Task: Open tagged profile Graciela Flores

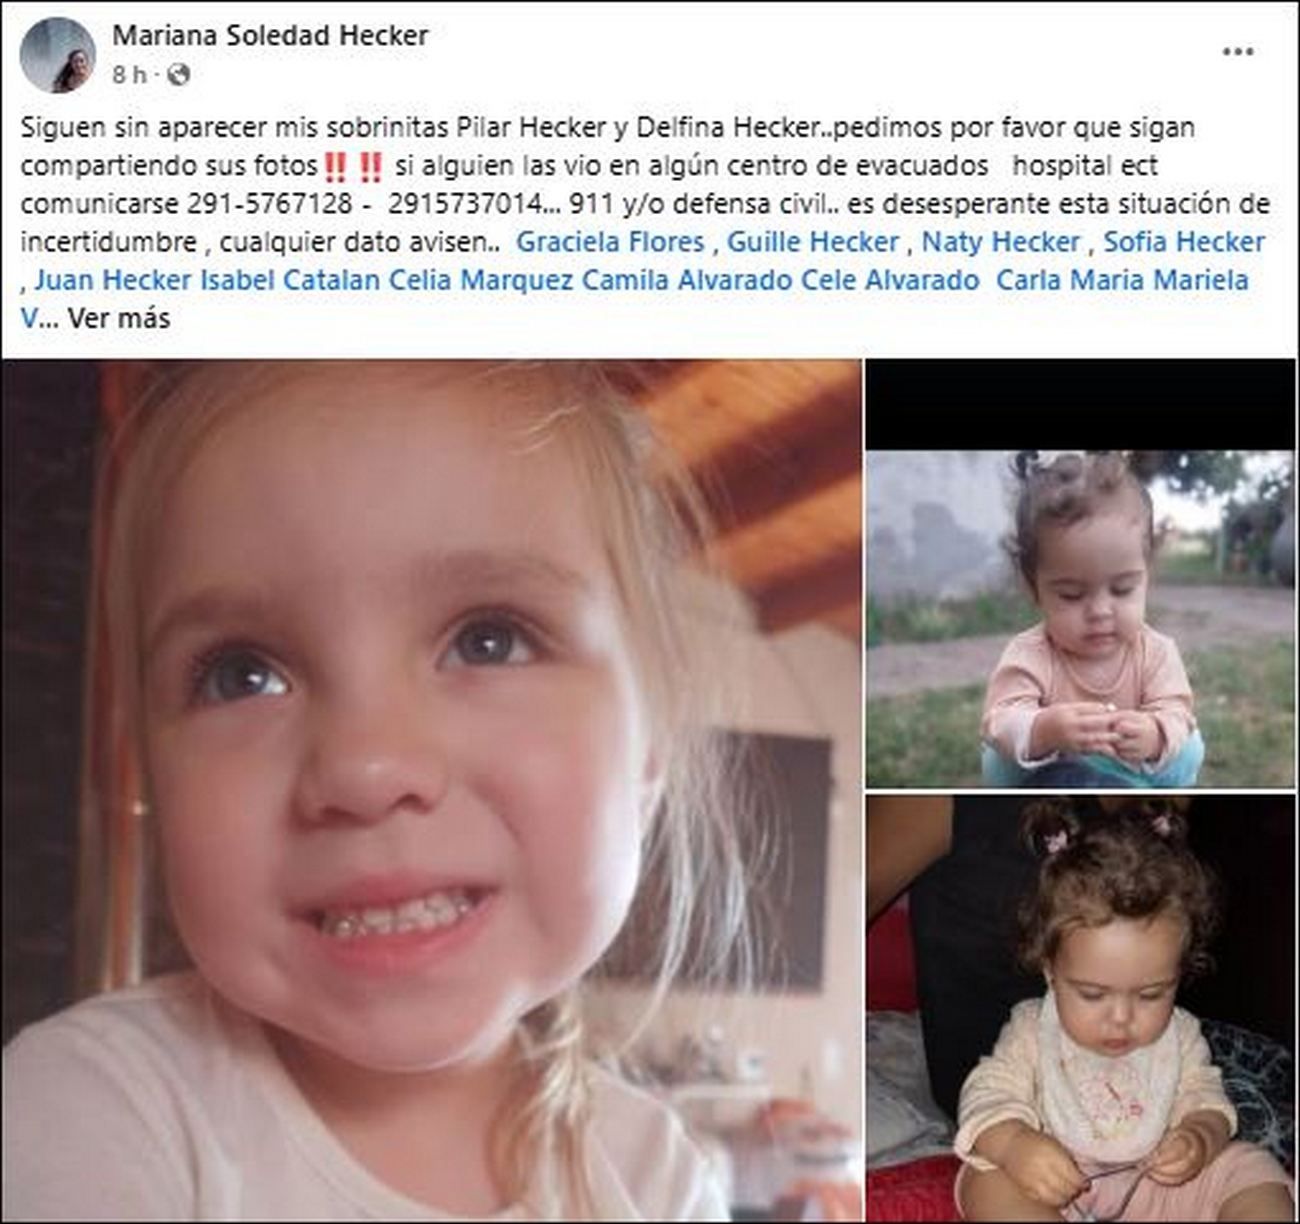Action: pos(610,242)
